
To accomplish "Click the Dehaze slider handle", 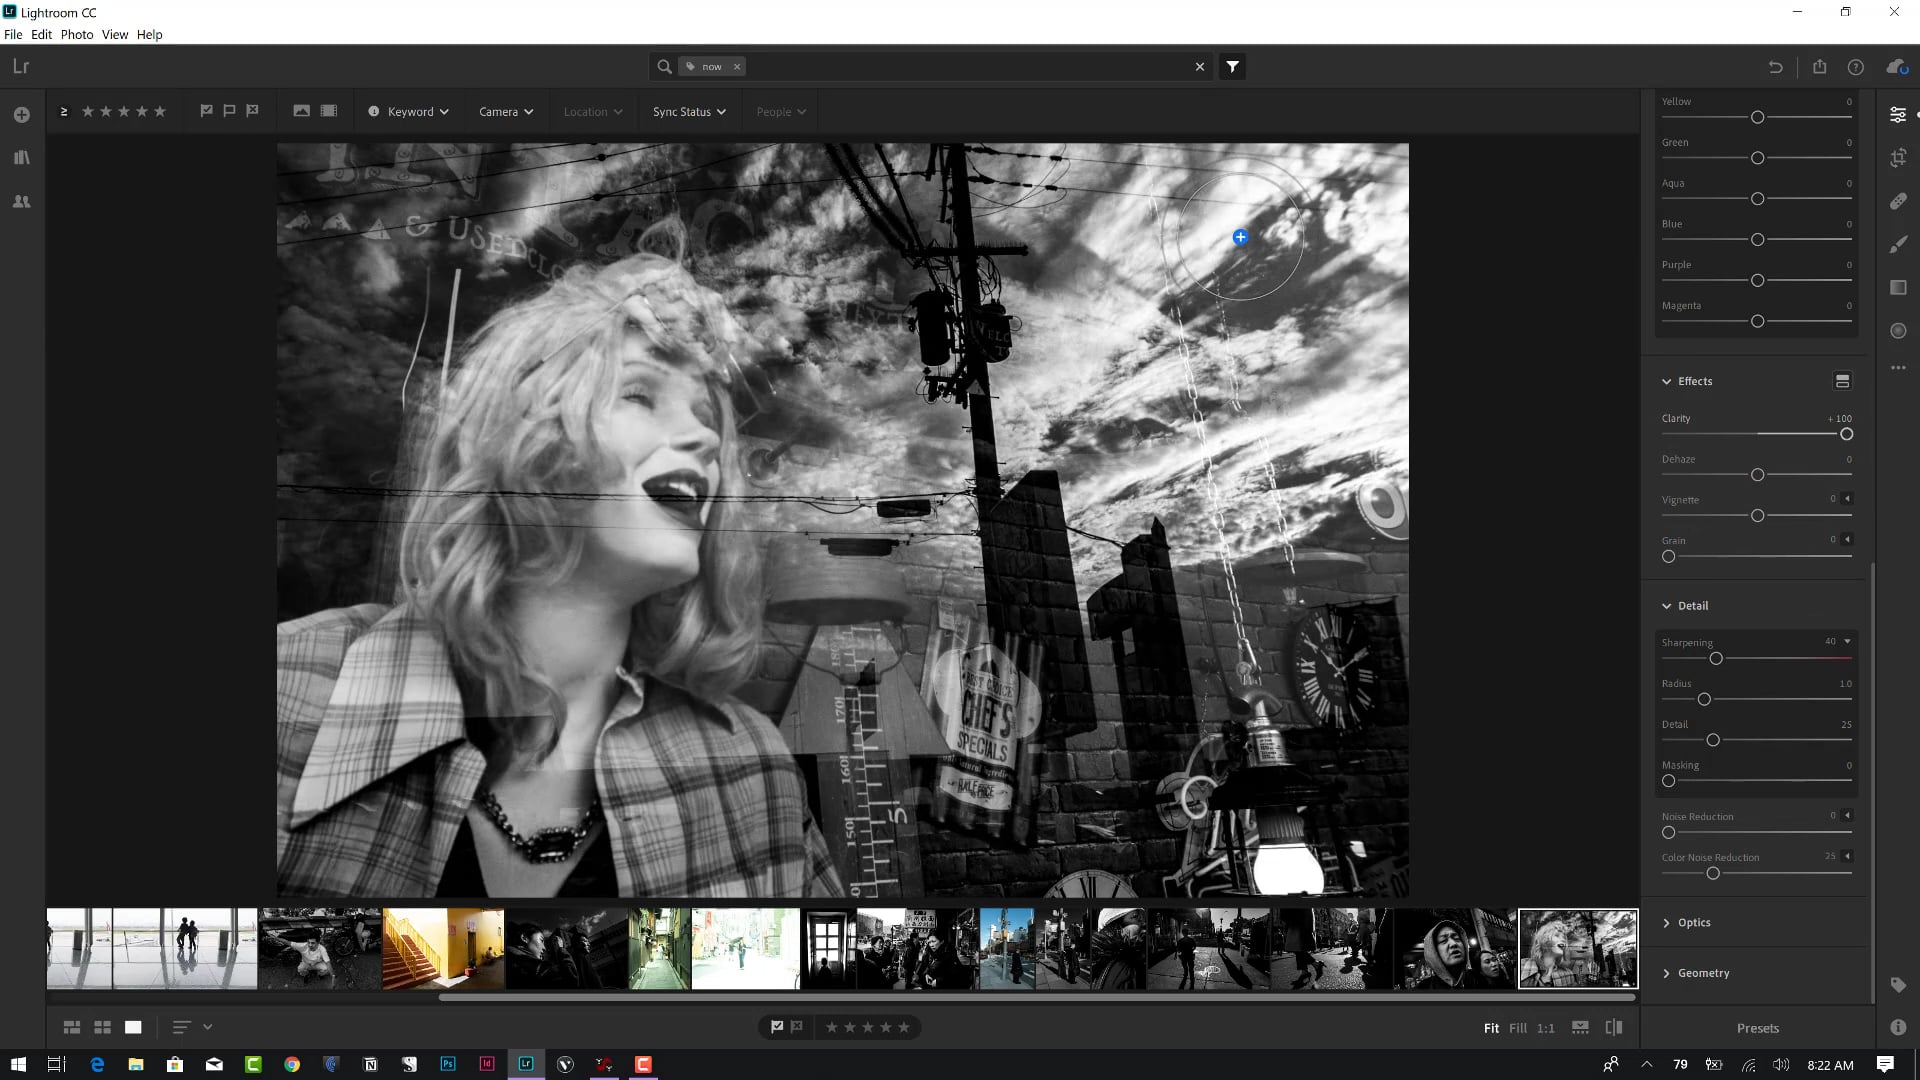I will 1757,475.
